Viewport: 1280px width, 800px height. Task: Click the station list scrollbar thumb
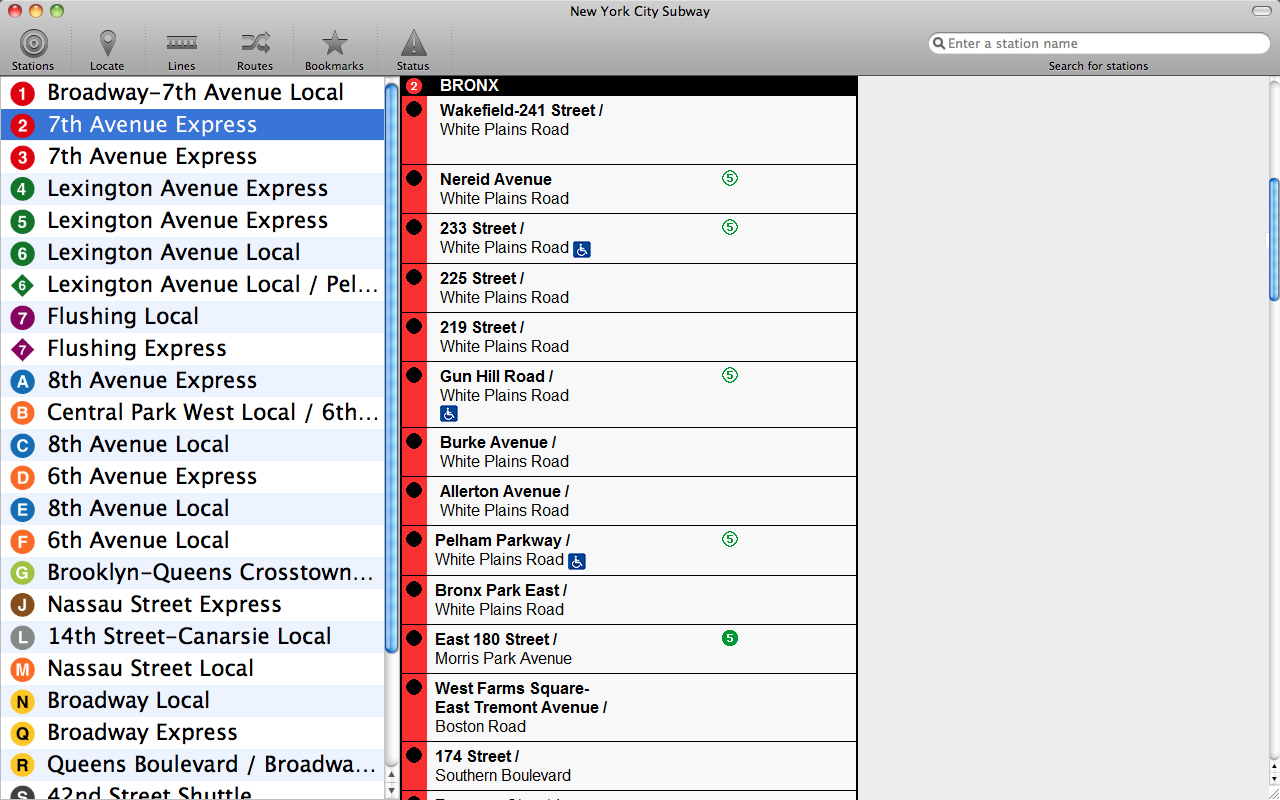(x=1274, y=240)
